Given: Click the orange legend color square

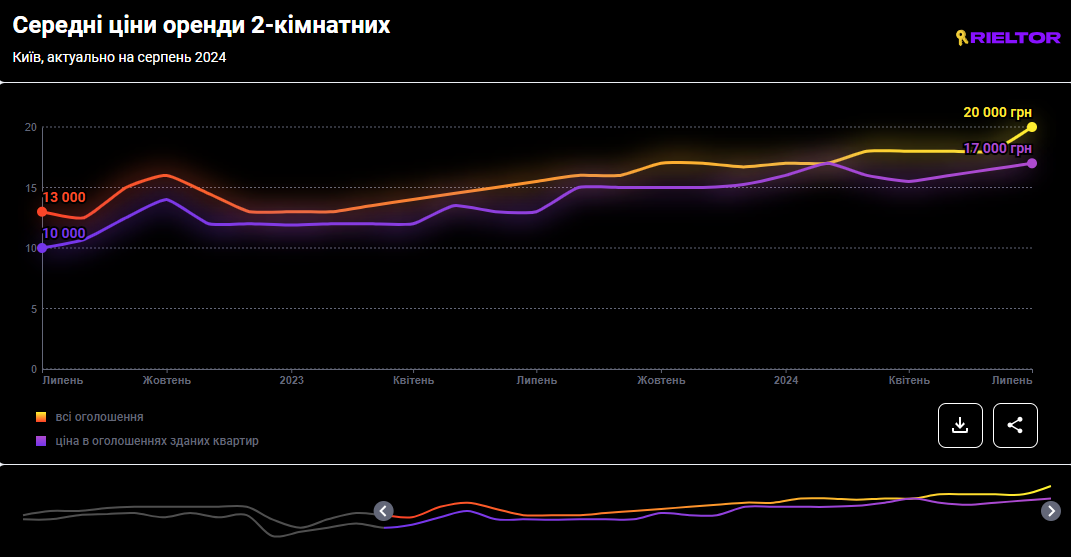Looking at the screenshot, I should pos(41,417).
